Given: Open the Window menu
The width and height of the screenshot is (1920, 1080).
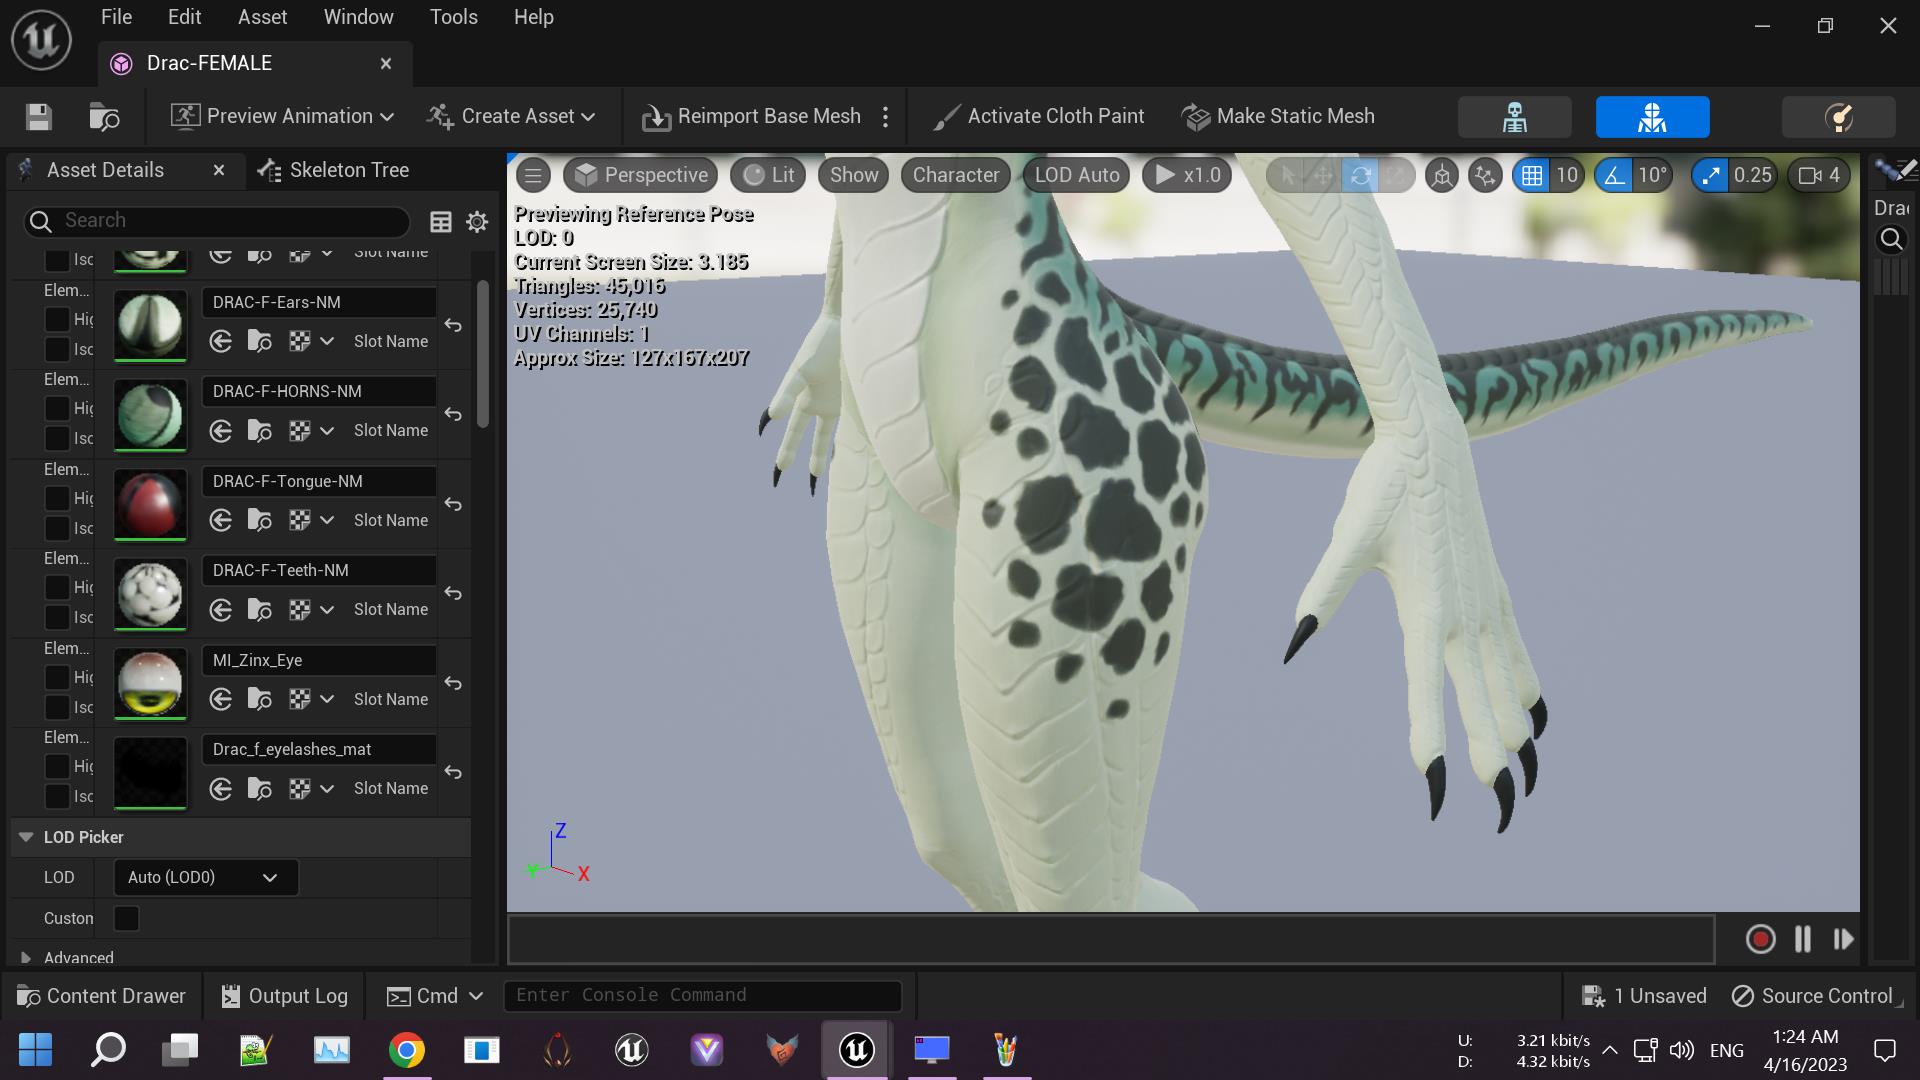Looking at the screenshot, I should pyautogui.click(x=358, y=17).
